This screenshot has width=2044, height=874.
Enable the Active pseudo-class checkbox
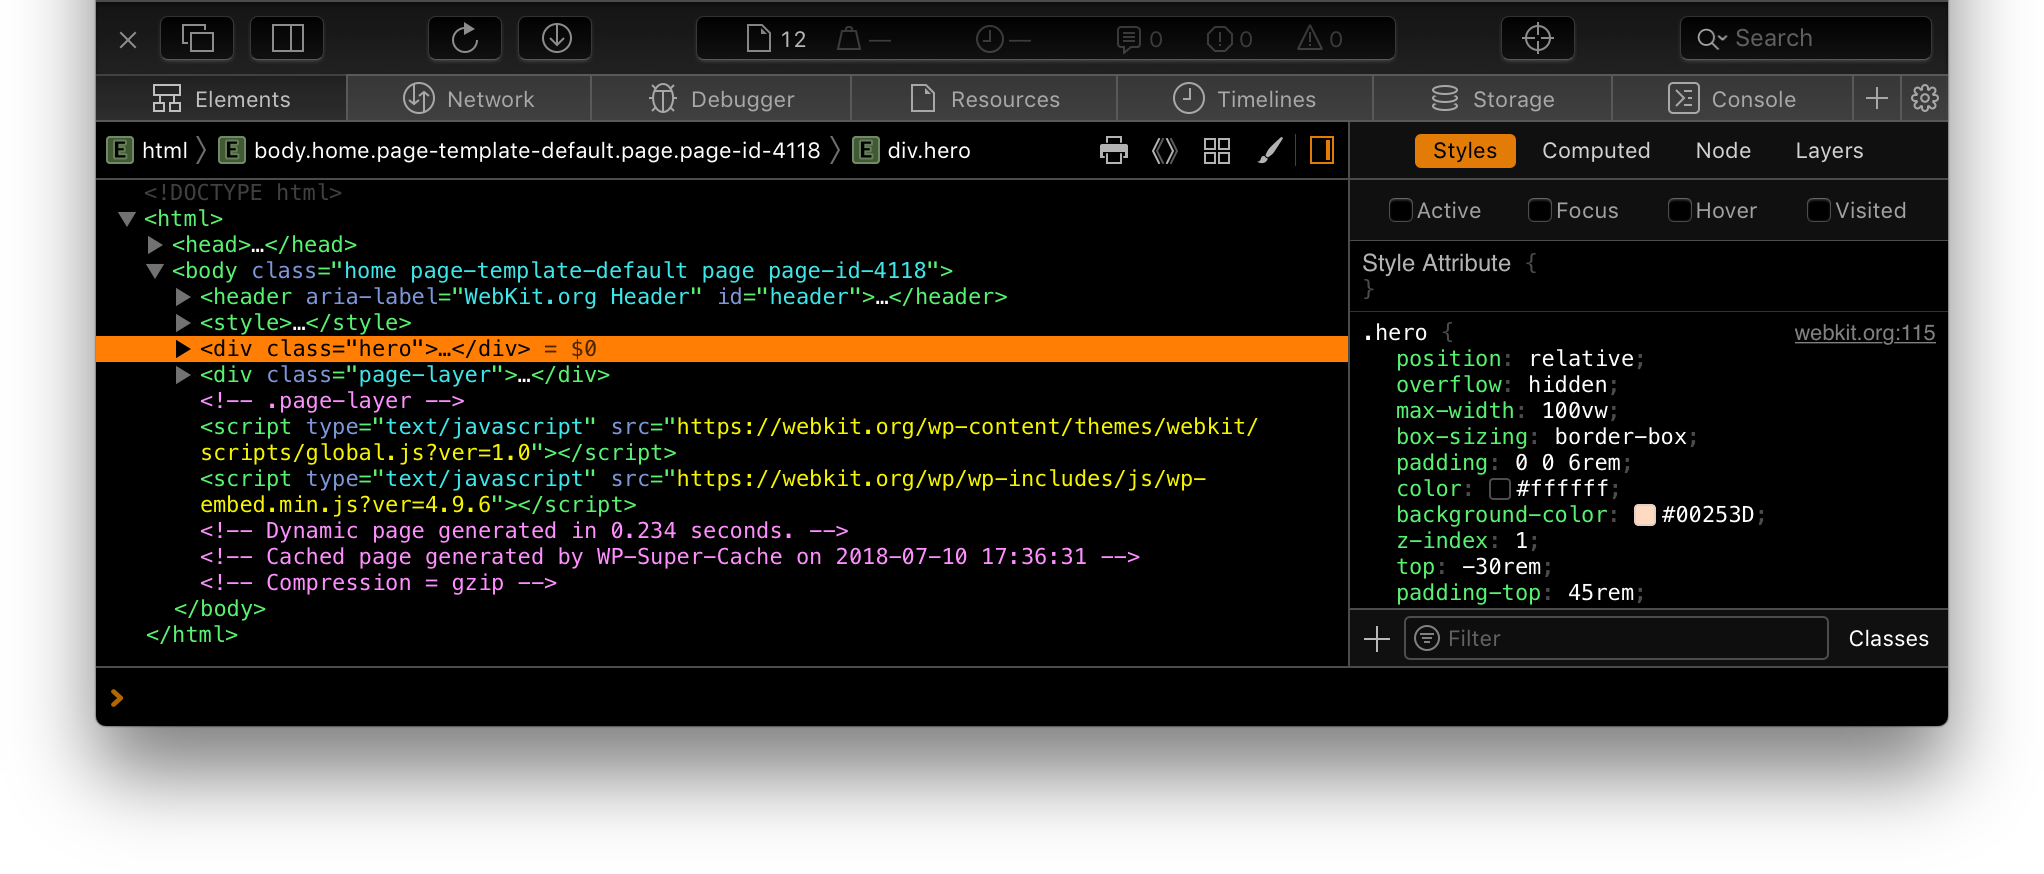pyautogui.click(x=1401, y=210)
